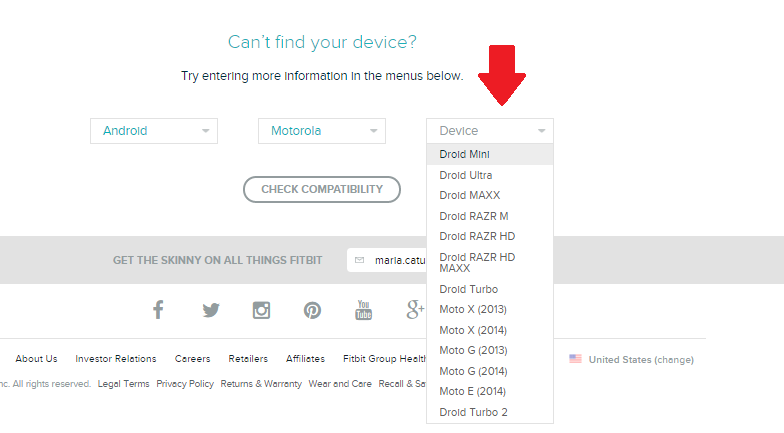
Task: Select Moto X (2014) device option
Action: pyautogui.click(x=490, y=330)
